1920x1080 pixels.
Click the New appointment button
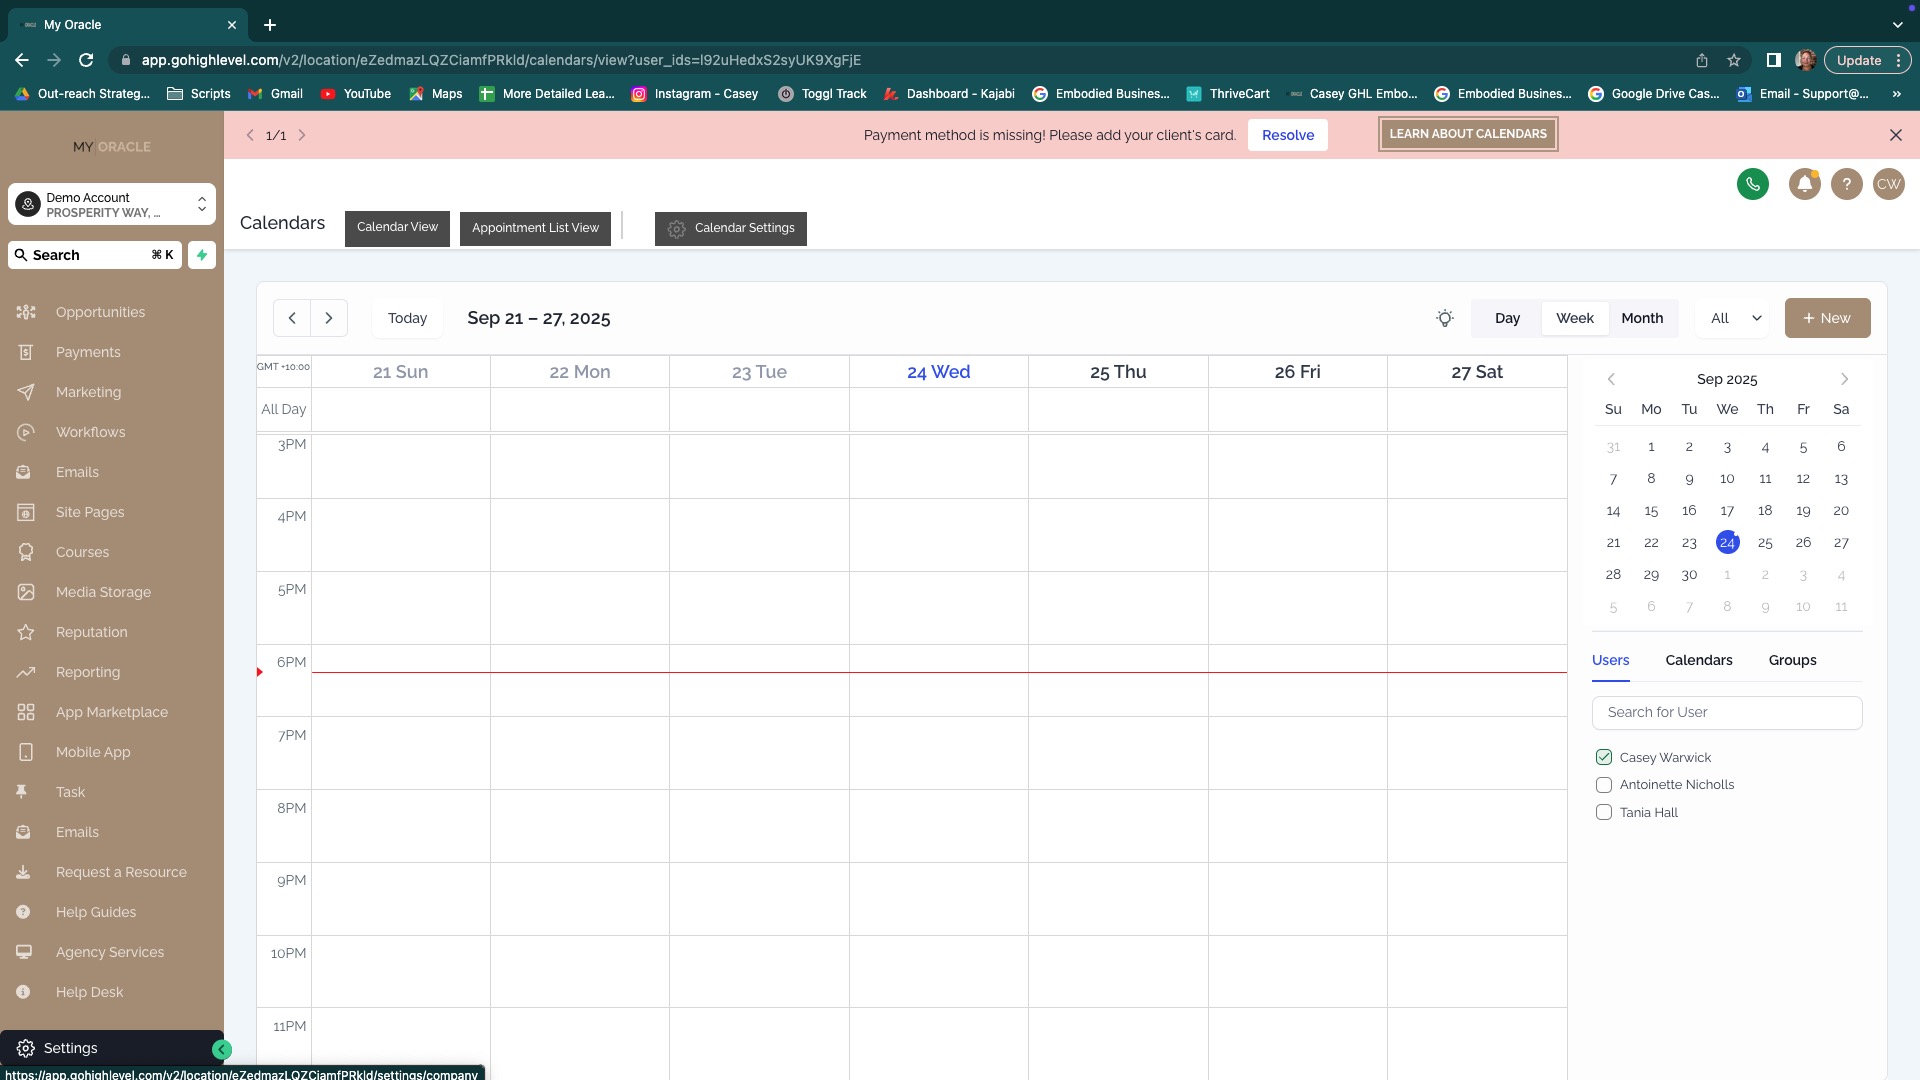(x=1827, y=318)
